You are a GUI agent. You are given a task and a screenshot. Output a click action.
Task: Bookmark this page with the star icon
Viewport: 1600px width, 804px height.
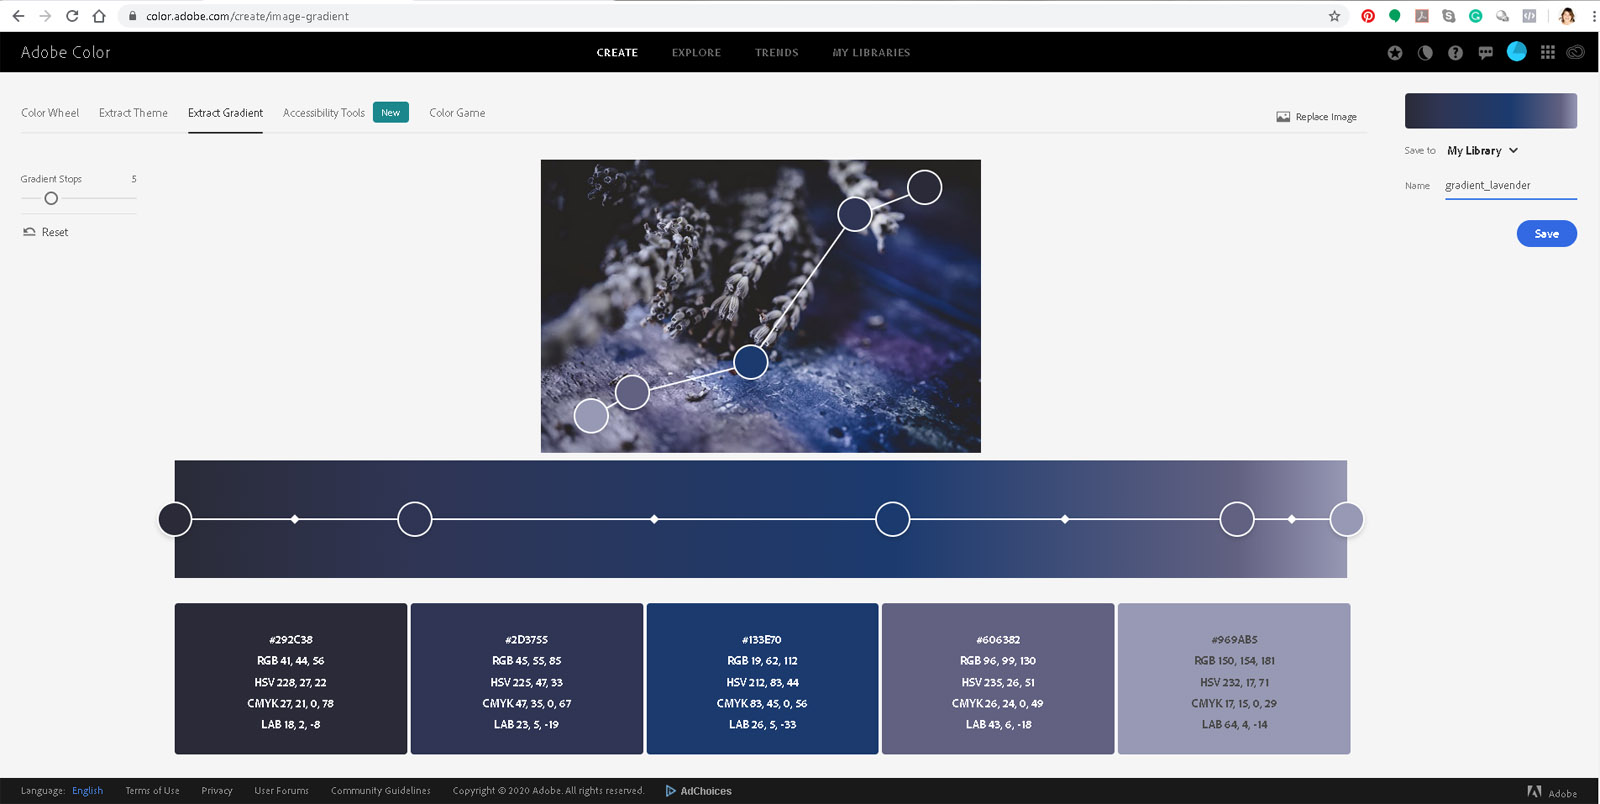pos(1334,16)
